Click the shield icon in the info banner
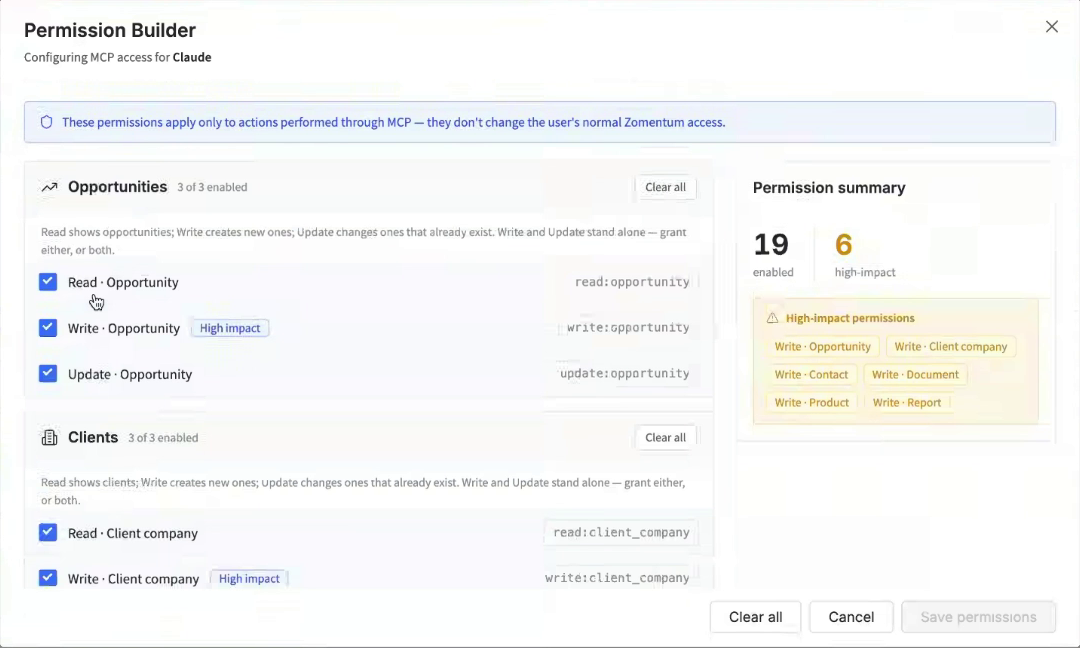The height and width of the screenshot is (648, 1080). (46, 122)
